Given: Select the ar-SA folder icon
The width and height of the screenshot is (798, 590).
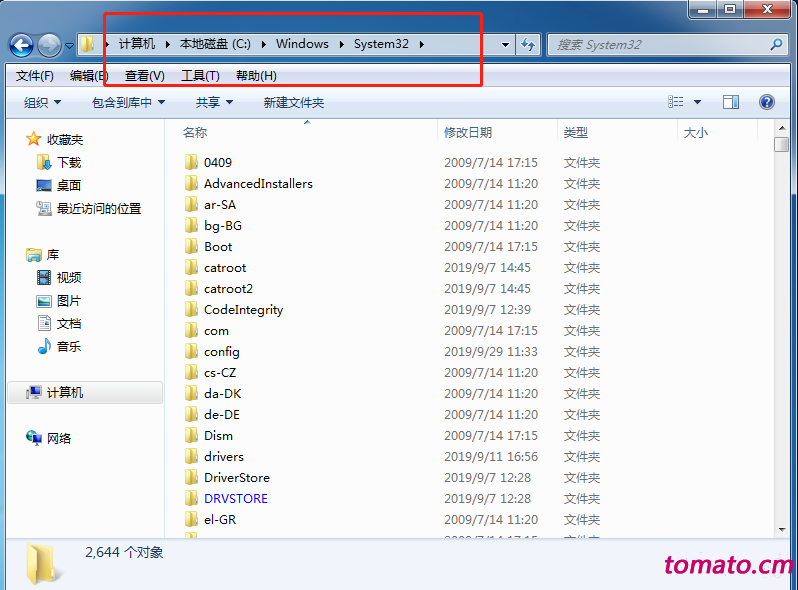Looking at the screenshot, I should pos(191,204).
